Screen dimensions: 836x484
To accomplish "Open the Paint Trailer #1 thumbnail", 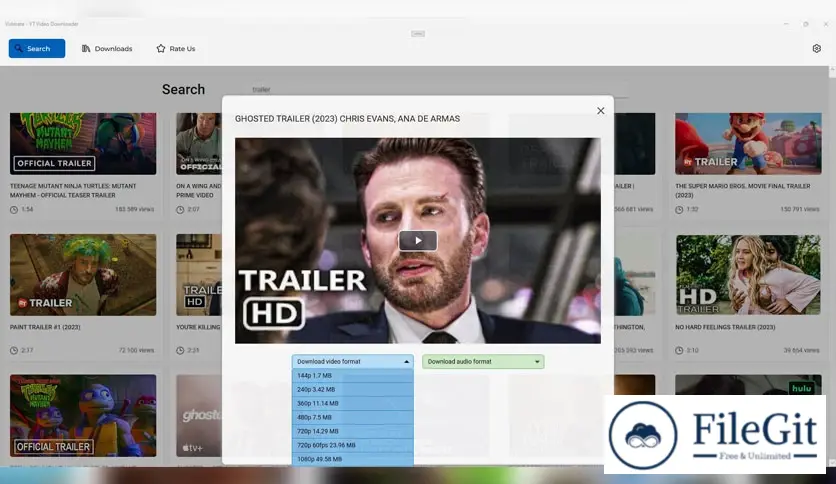I will [83, 275].
